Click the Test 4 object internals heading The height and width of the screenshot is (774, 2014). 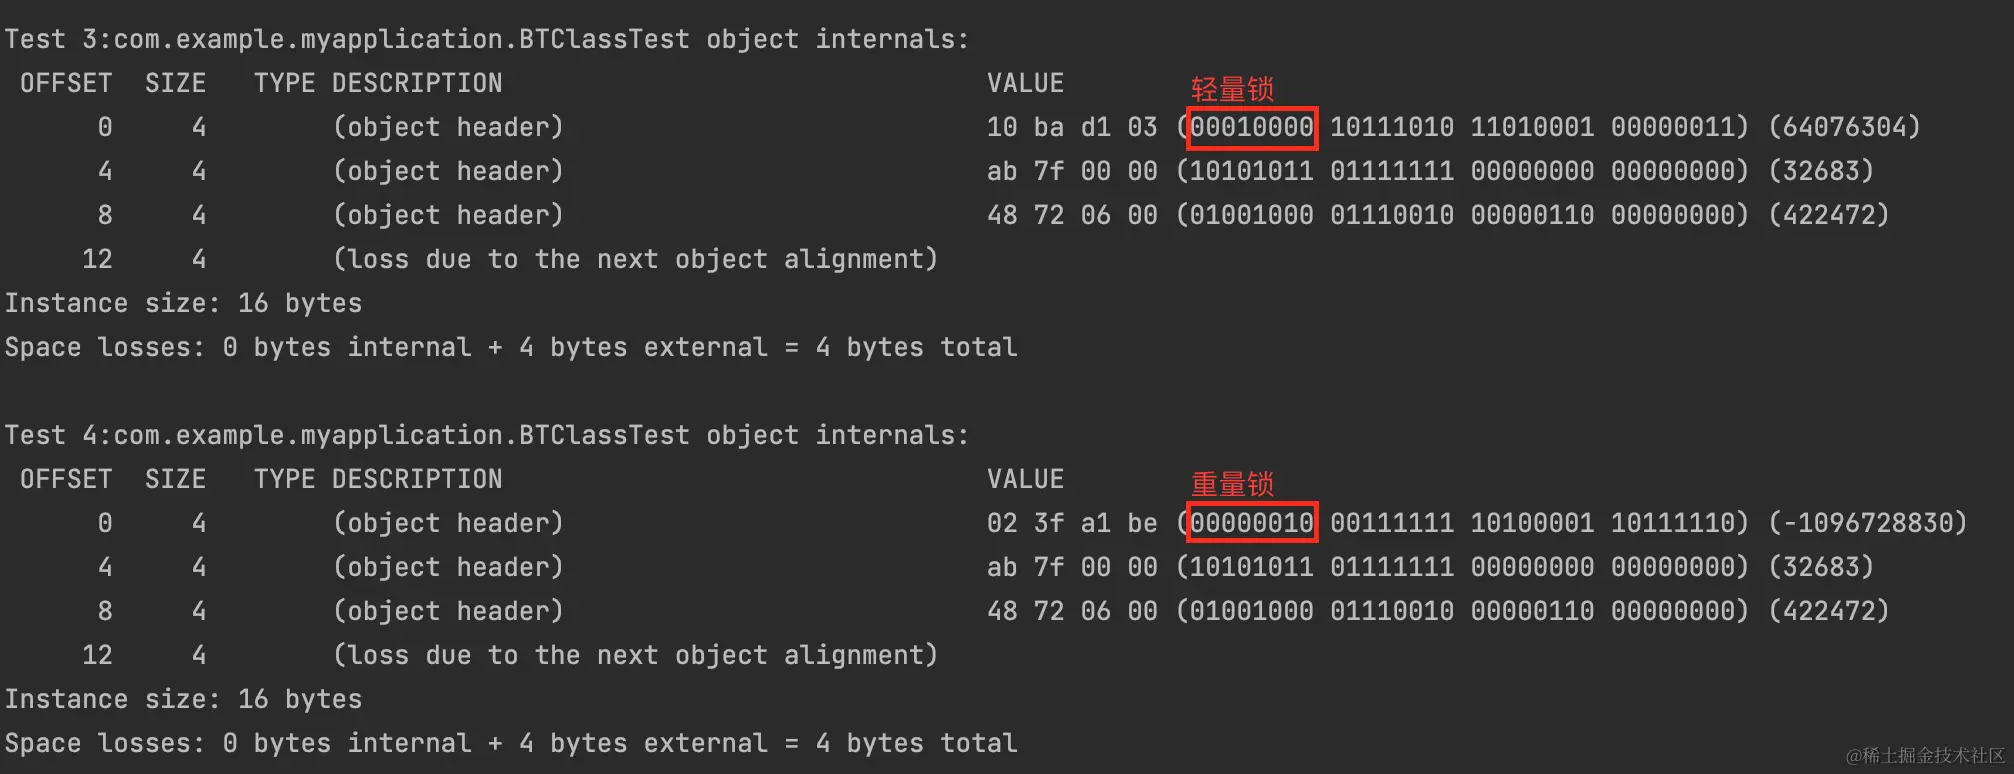tap(487, 436)
